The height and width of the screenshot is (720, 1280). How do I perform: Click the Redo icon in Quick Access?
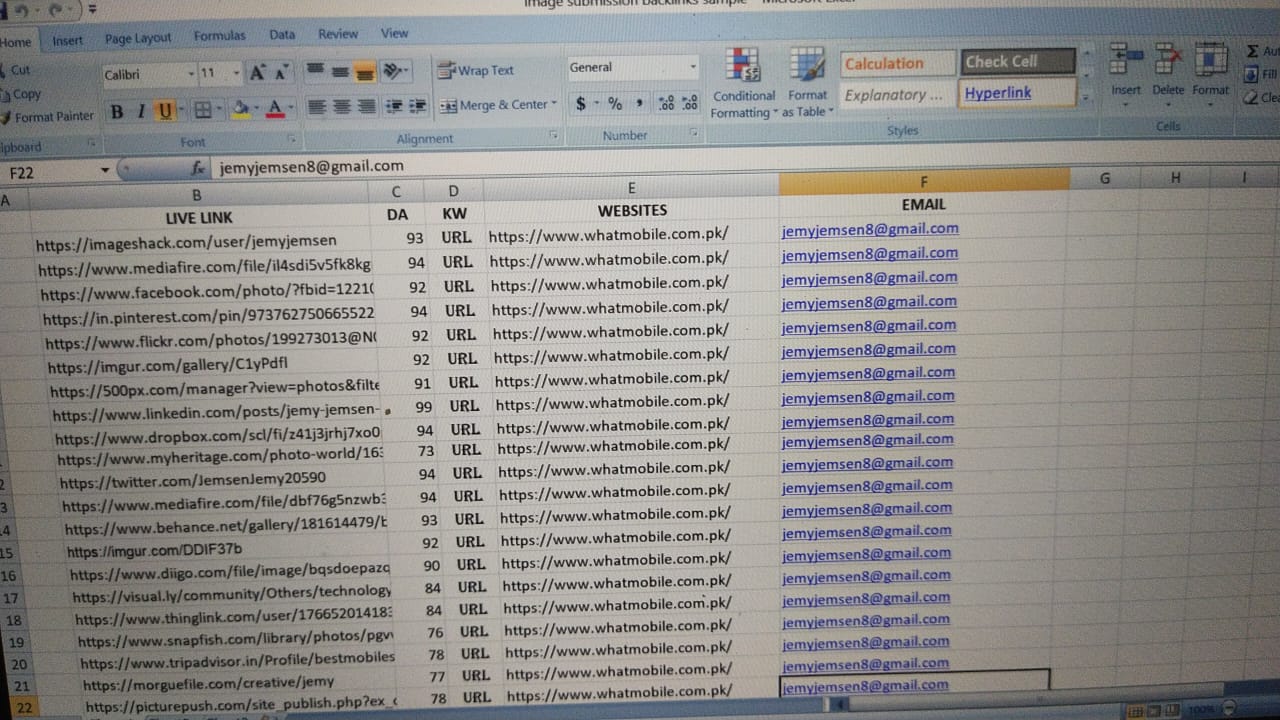point(56,11)
